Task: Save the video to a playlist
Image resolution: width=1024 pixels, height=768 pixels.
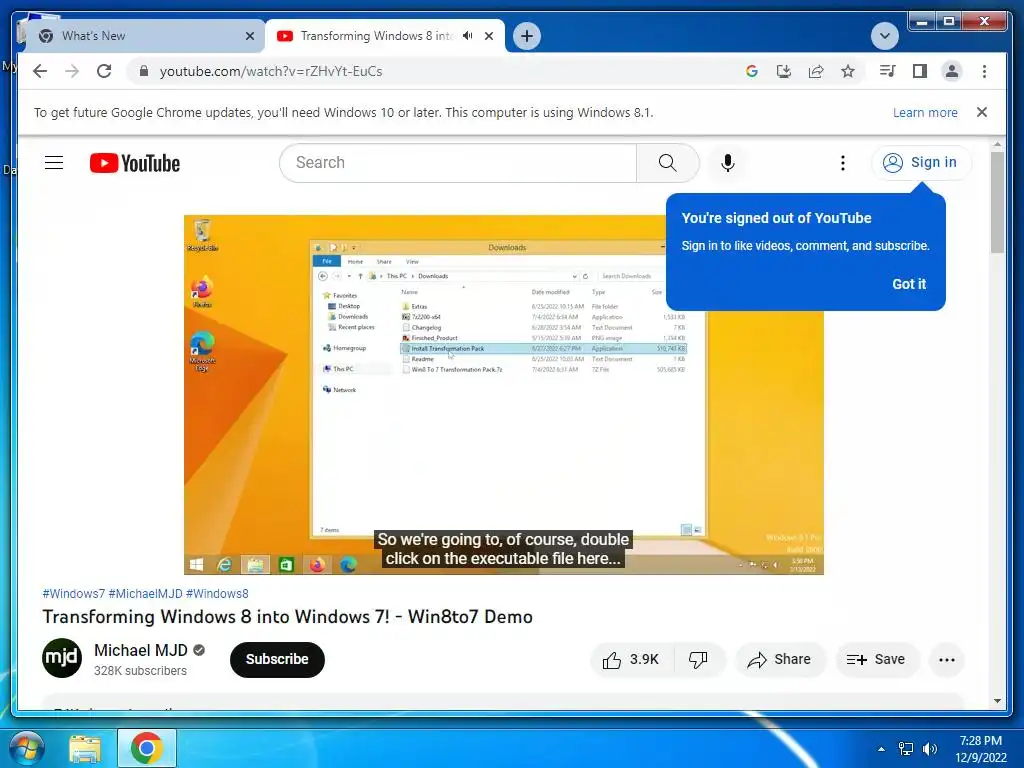Action: (x=877, y=660)
